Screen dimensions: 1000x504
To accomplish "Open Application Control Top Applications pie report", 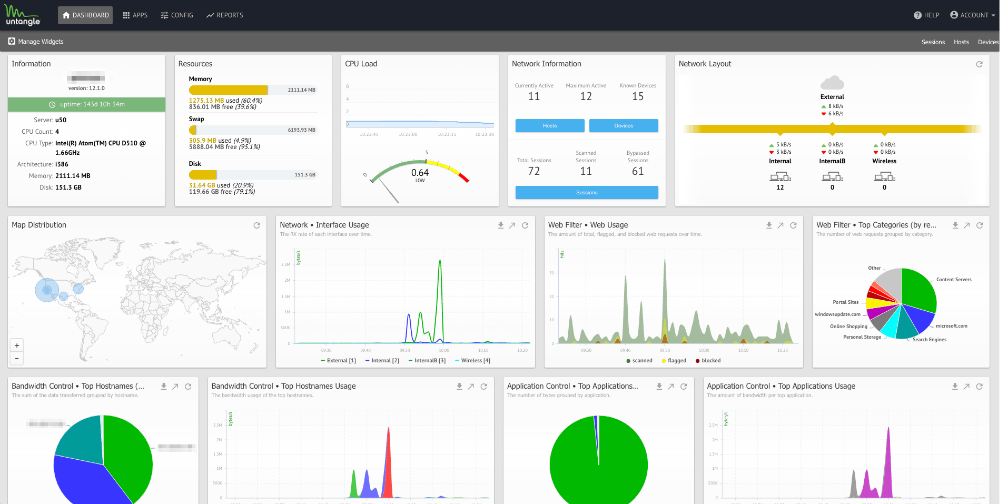I will 672,386.
